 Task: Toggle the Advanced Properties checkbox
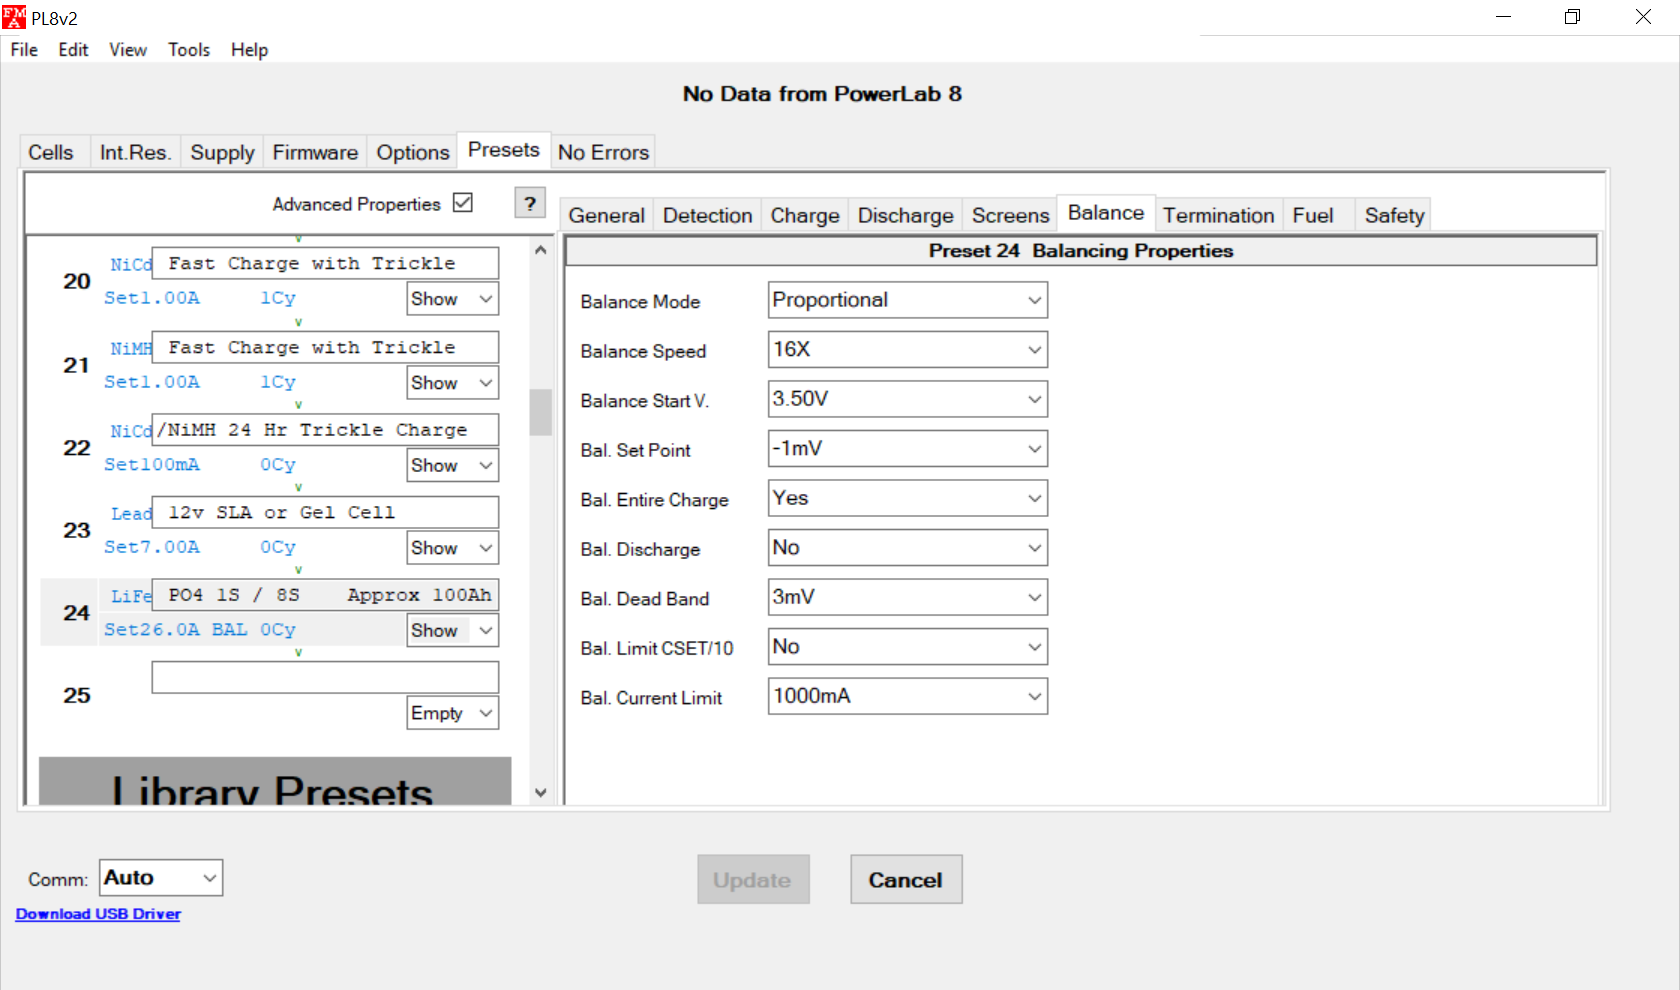coord(463,203)
